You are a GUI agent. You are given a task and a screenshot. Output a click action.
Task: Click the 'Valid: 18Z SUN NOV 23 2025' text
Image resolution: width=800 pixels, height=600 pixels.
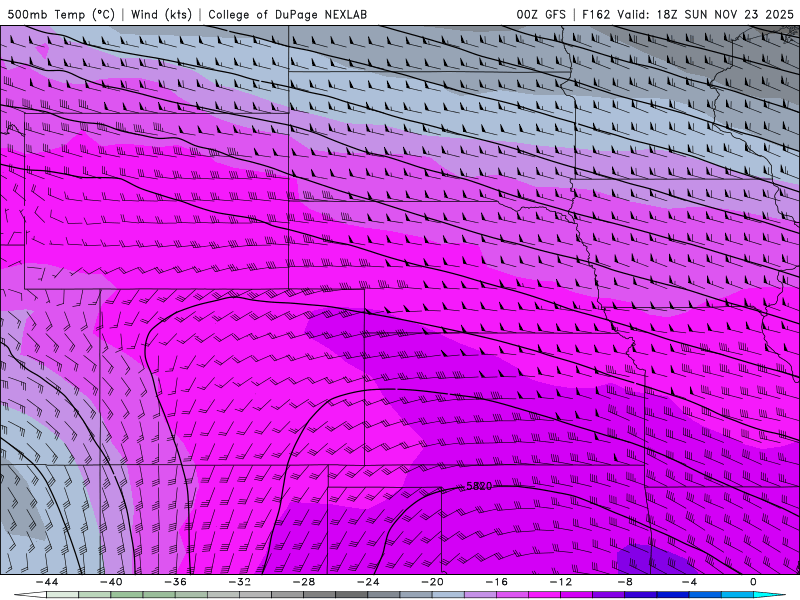click(705, 14)
